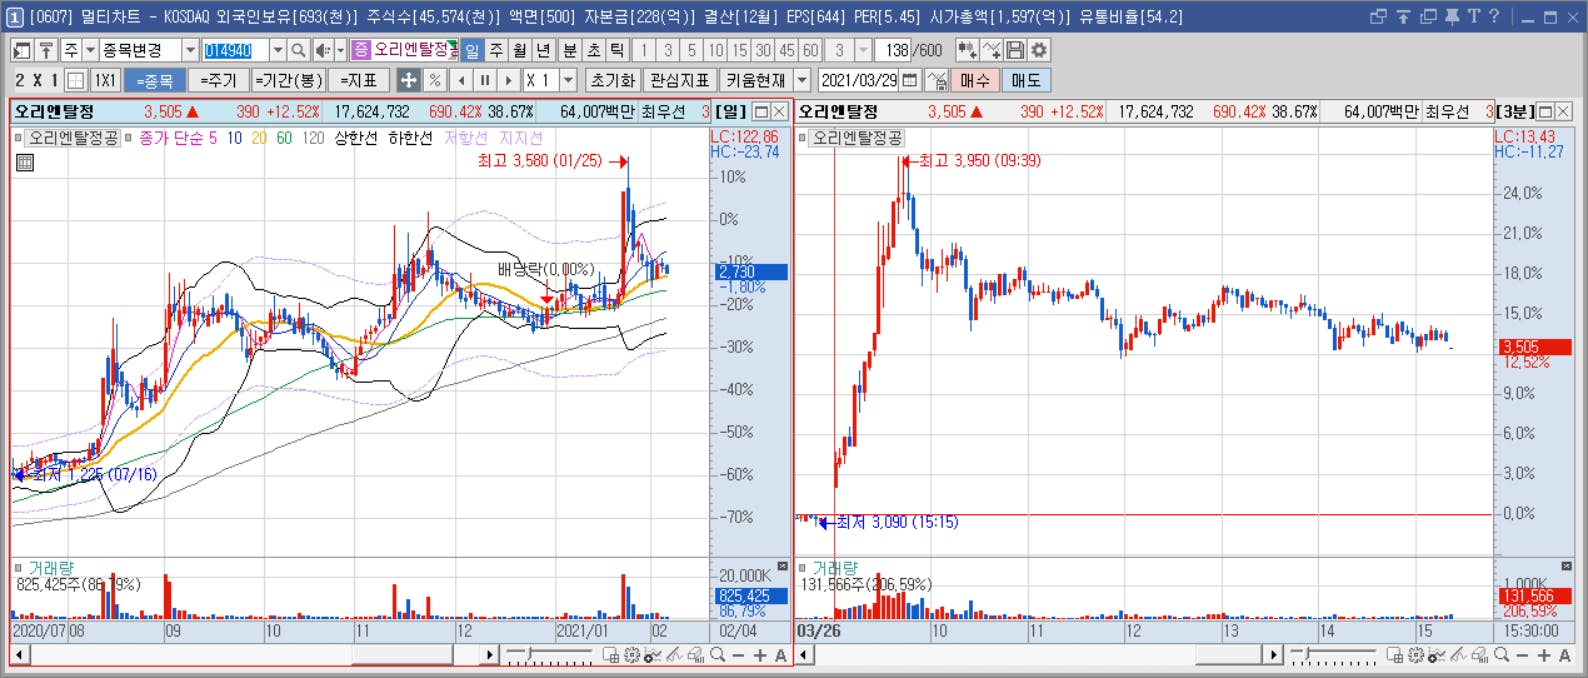Pause the chart replay
This screenshot has height=678, width=1588.
click(x=485, y=80)
